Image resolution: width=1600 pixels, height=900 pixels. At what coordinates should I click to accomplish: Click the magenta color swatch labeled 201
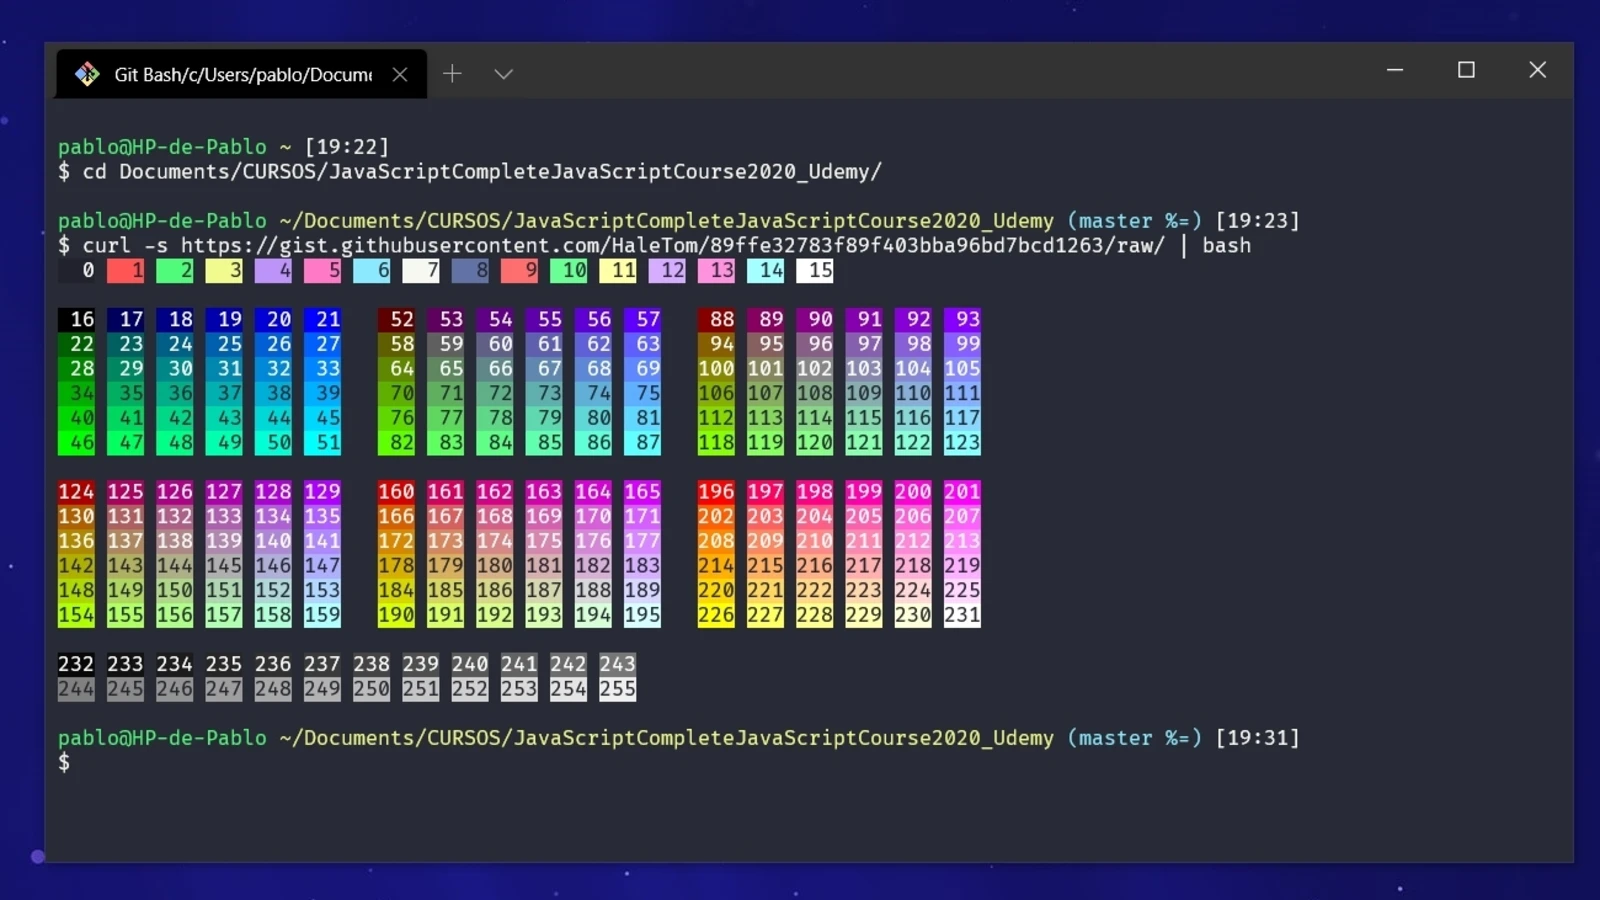pyautogui.click(x=962, y=492)
